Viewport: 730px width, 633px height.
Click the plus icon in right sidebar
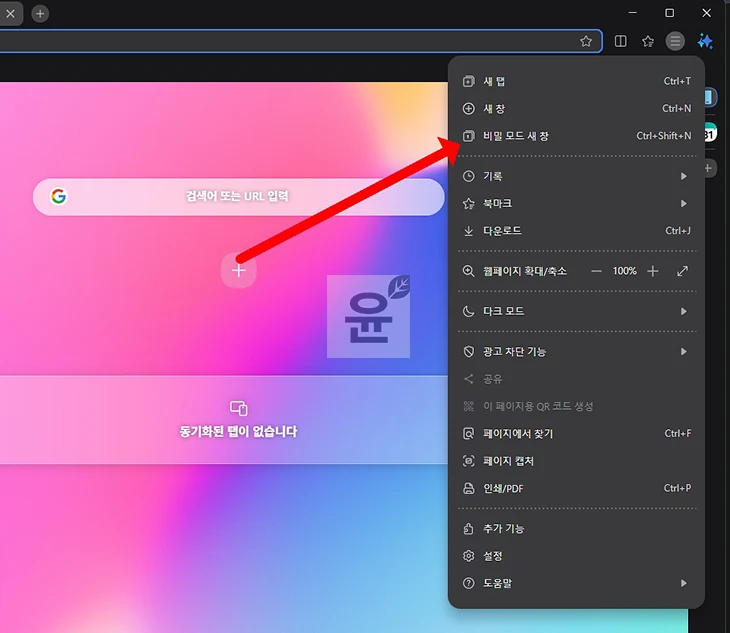tap(708, 168)
